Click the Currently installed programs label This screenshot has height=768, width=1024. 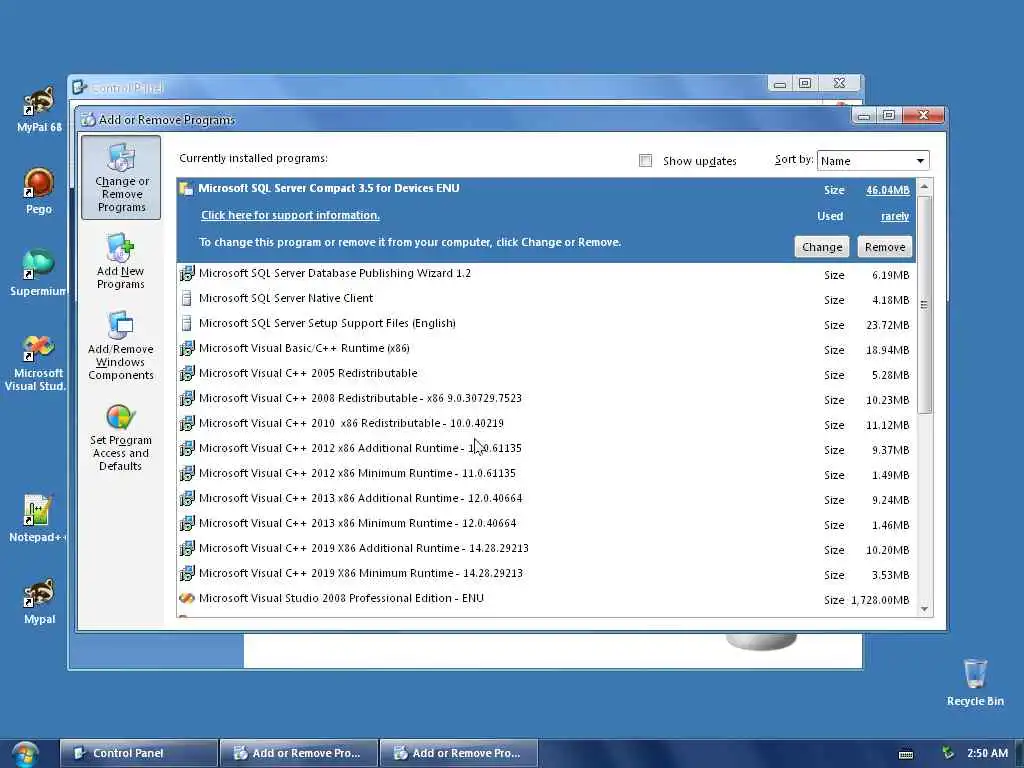click(x=253, y=159)
